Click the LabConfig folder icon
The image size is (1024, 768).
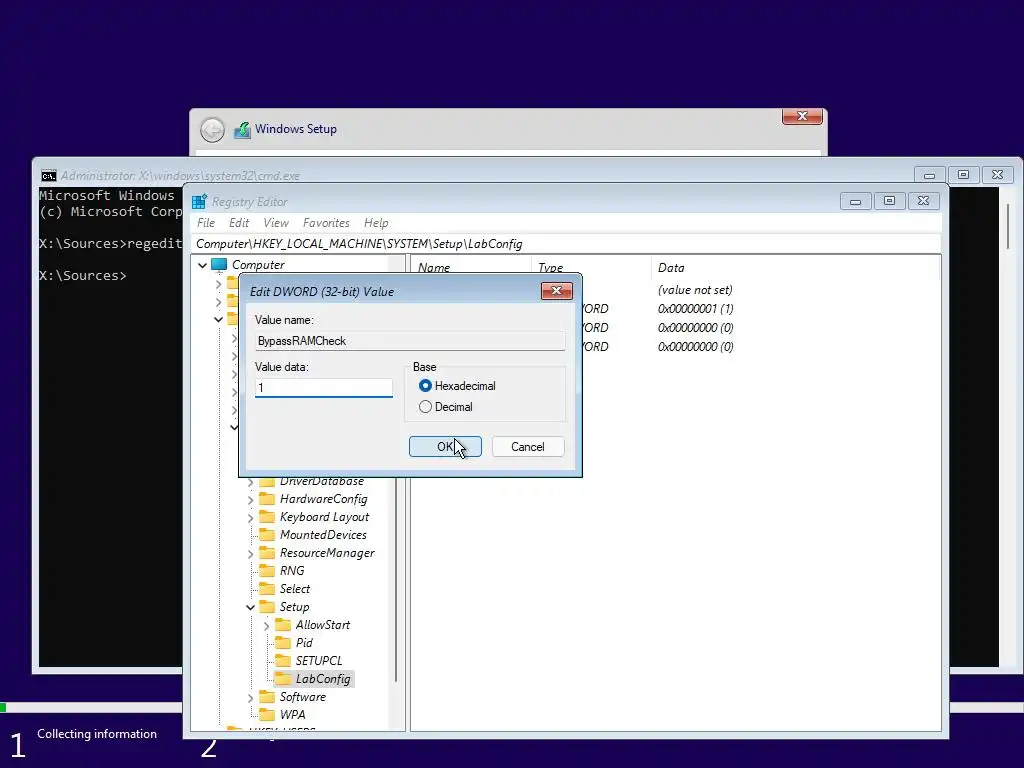coord(283,679)
